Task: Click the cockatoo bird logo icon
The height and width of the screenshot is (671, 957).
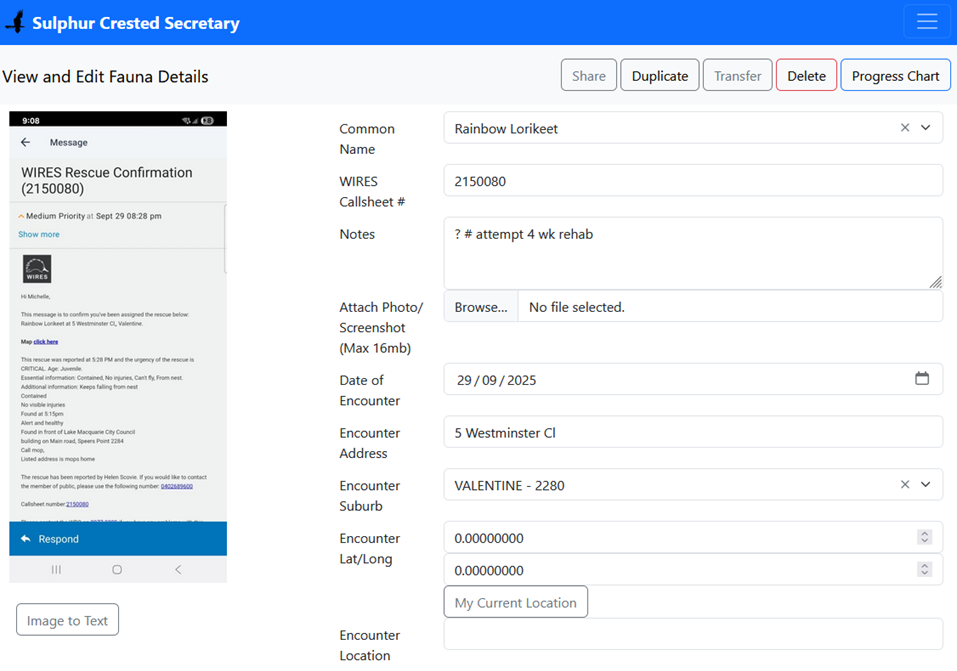Action: (x=15, y=22)
